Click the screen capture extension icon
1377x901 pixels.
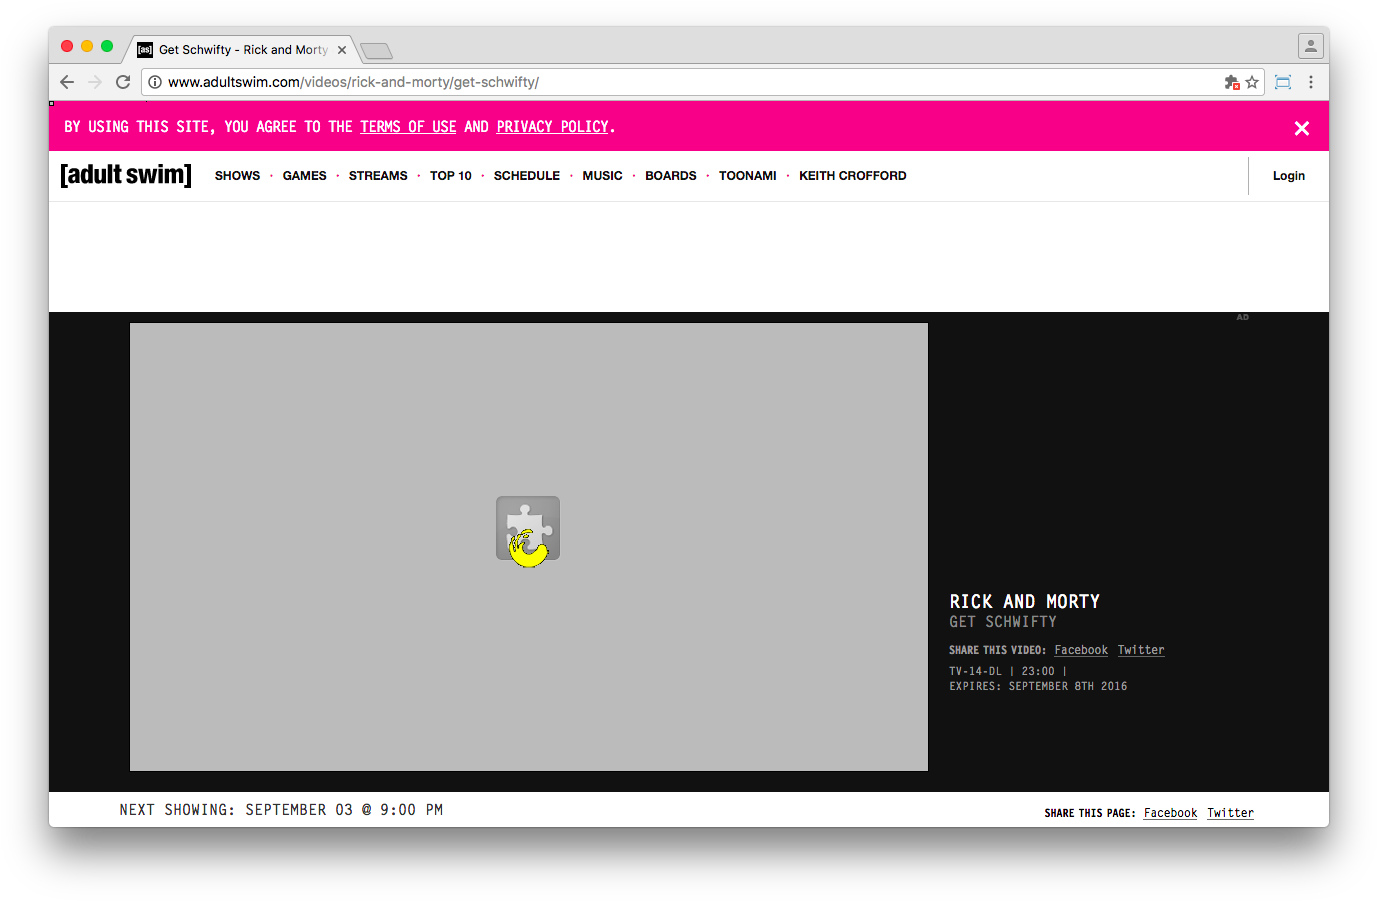point(1283,82)
